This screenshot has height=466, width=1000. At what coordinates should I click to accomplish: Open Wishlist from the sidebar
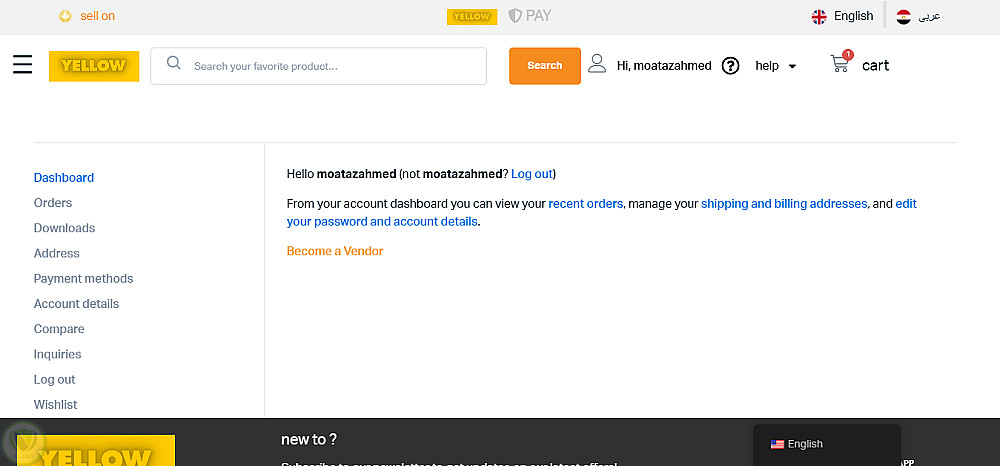point(55,405)
